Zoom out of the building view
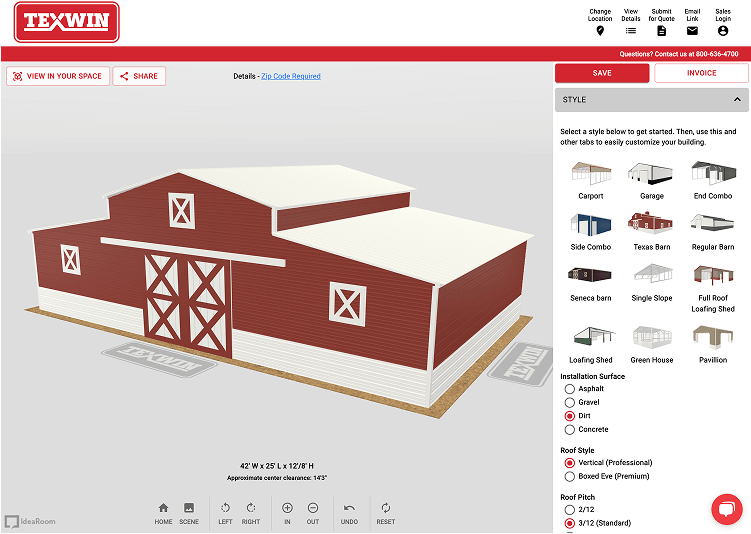The width and height of the screenshot is (751, 534). [x=313, y=508]
